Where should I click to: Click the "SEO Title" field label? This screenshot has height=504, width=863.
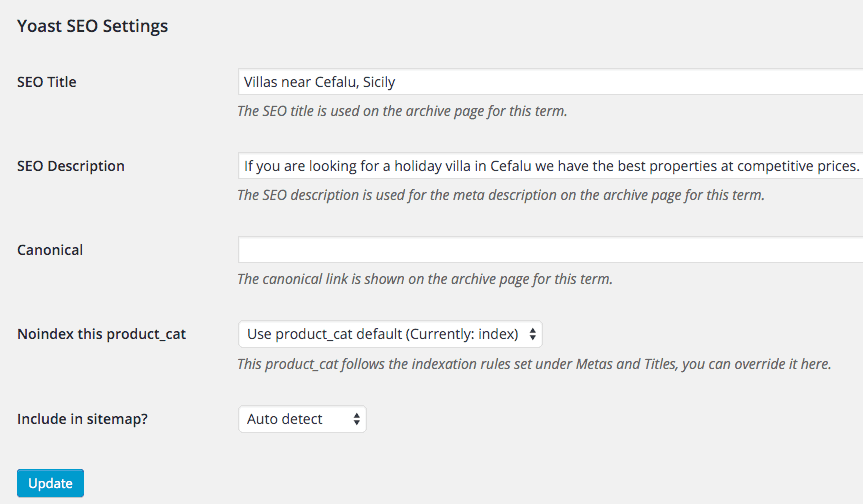click(x=47, y=82)
